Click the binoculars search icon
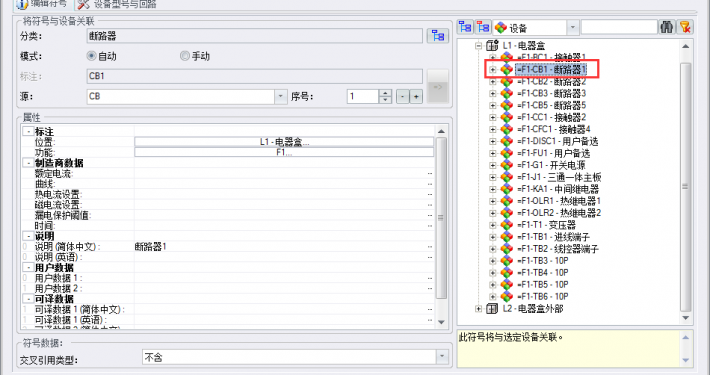Image resolution: width=710 pixels, height=375 pixels. point(667,27)
